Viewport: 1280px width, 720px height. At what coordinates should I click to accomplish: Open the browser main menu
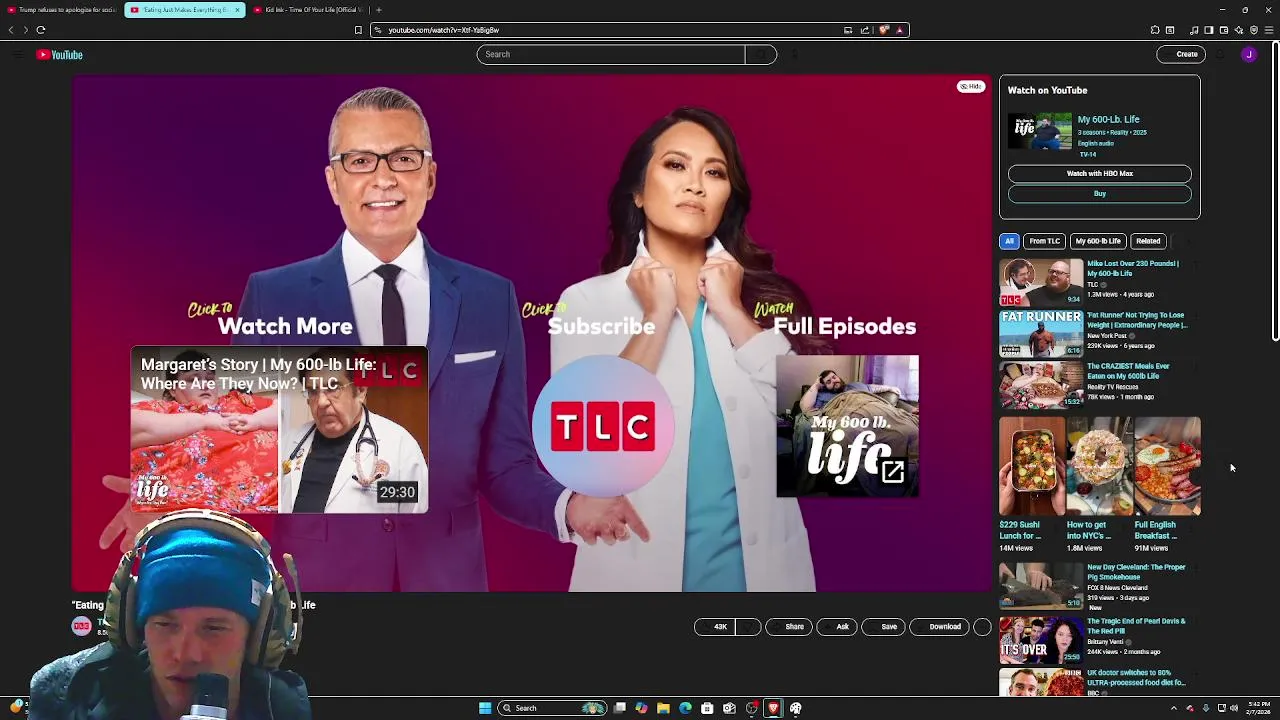[1270, 30]
